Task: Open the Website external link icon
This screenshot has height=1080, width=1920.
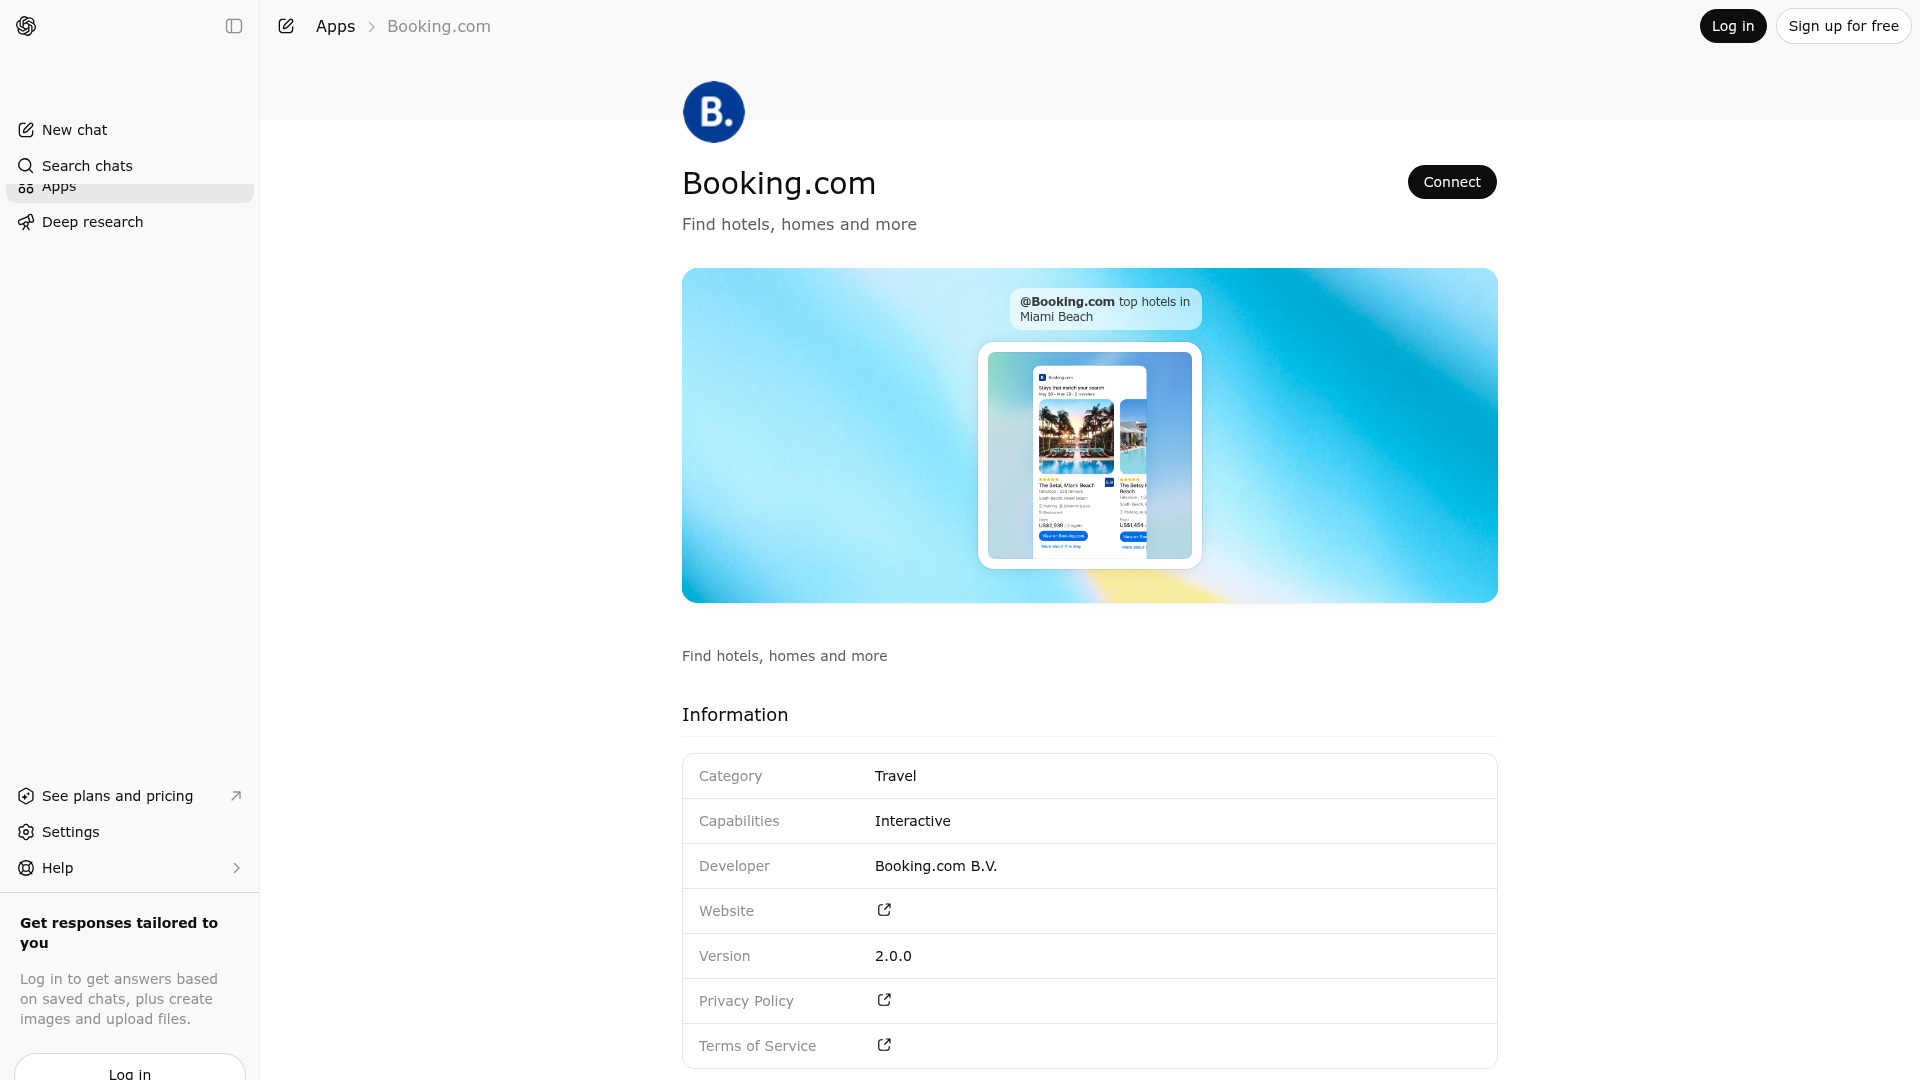Action: point(884,910)
